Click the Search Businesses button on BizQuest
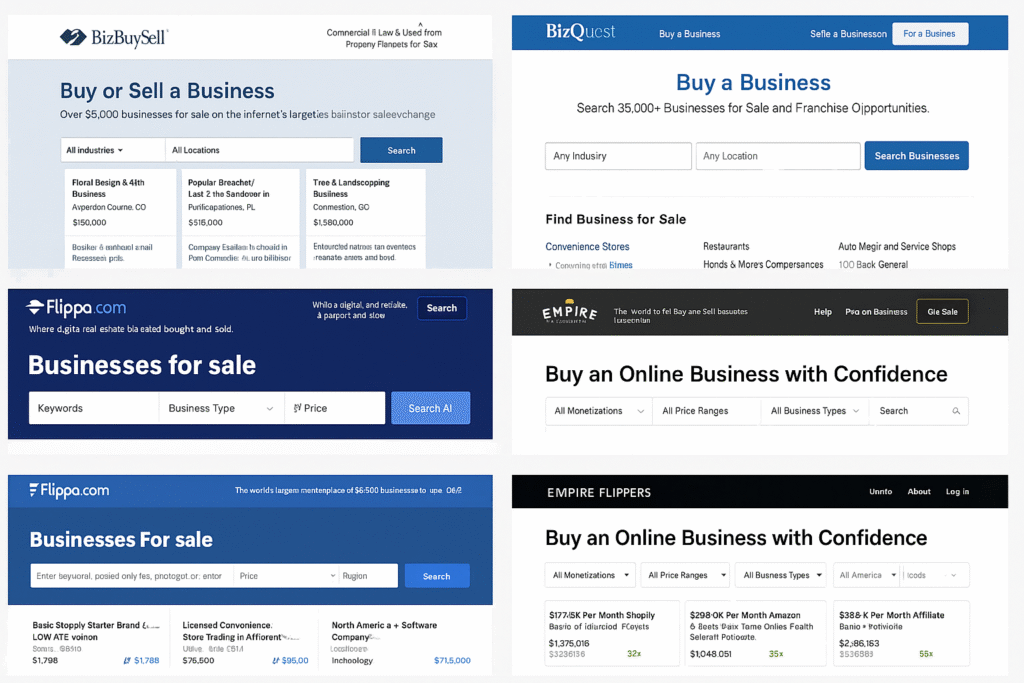1024x683 pixels. pos(916,156)
